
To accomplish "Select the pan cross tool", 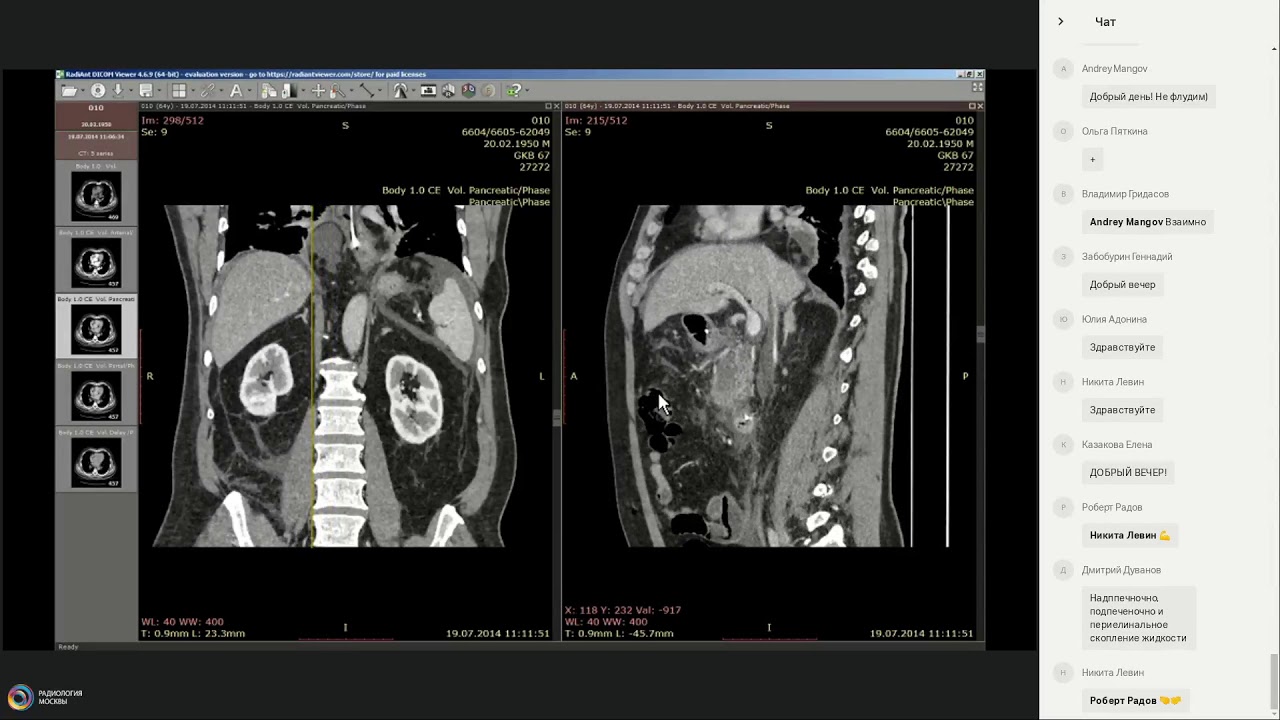I will tap(318, 90).
